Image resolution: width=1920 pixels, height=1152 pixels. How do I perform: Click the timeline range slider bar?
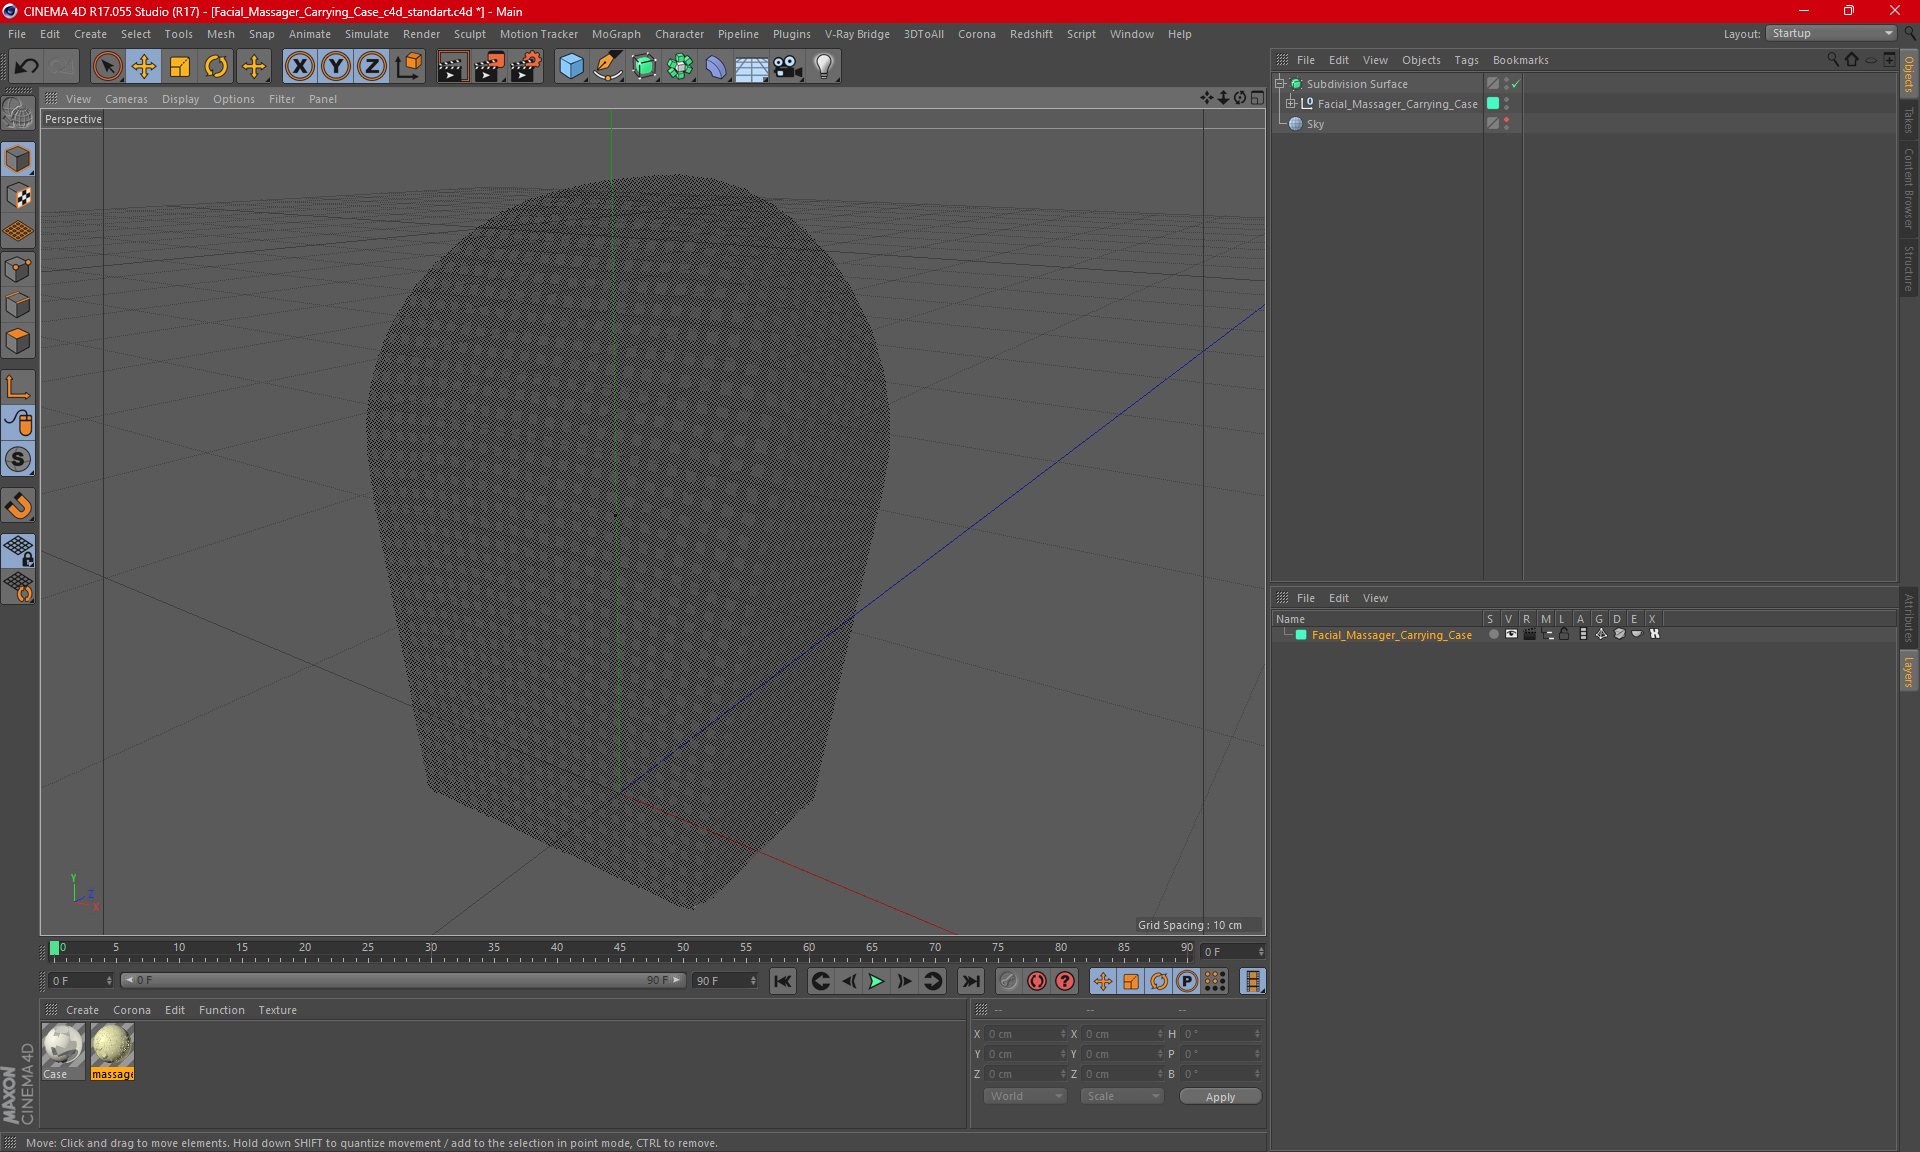pos(404,981)
